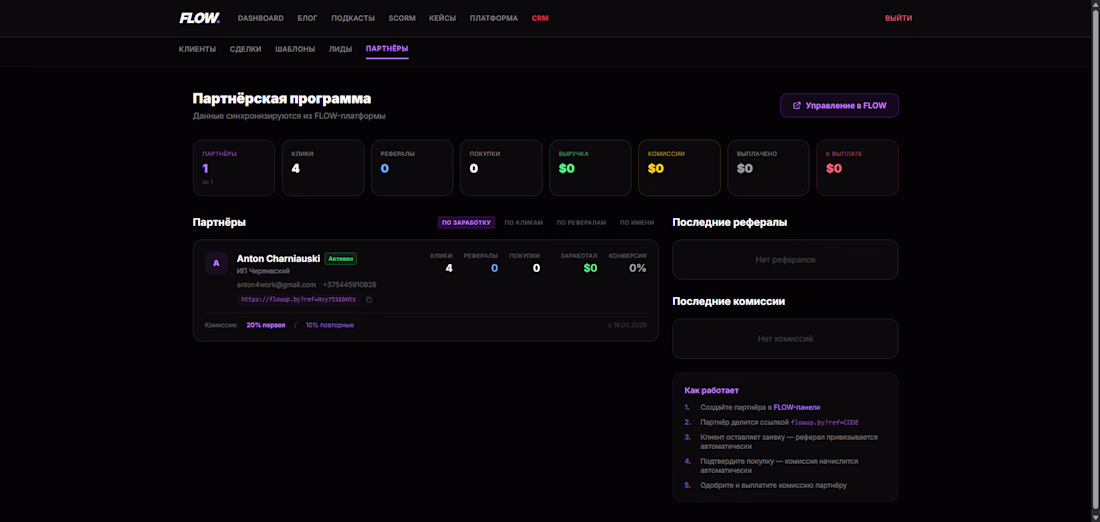The width and height of the screenshot is (1100, 522).
Task: Open the FLOW-панели link in instructions
Action: (797, 407)
